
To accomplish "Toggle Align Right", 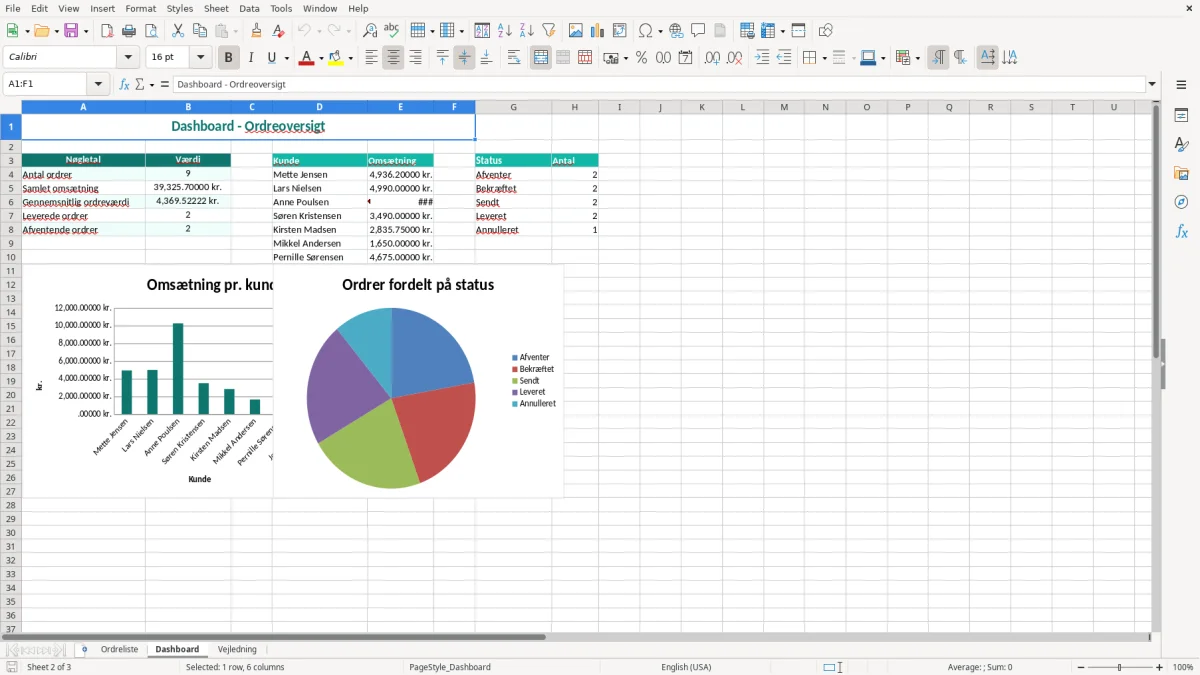I will click(415, 58).
